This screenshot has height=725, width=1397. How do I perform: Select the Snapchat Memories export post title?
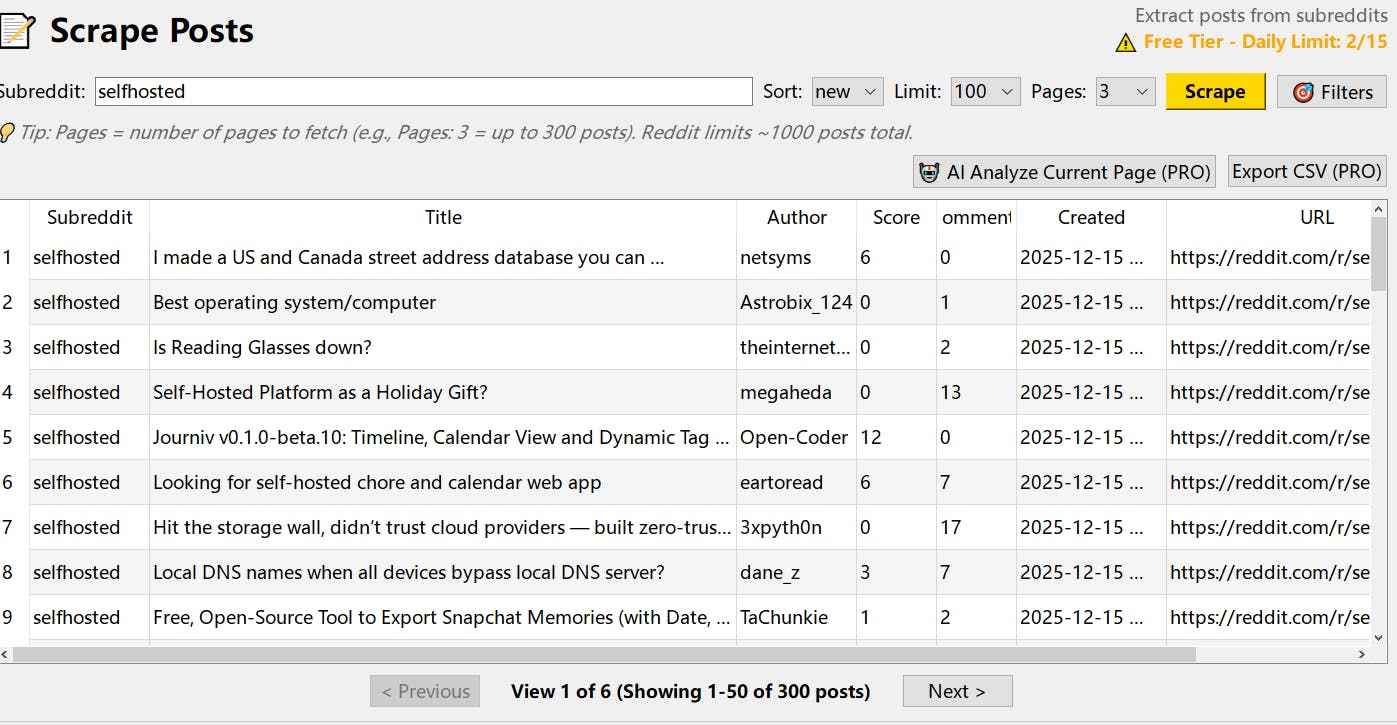tap(441, 617)
